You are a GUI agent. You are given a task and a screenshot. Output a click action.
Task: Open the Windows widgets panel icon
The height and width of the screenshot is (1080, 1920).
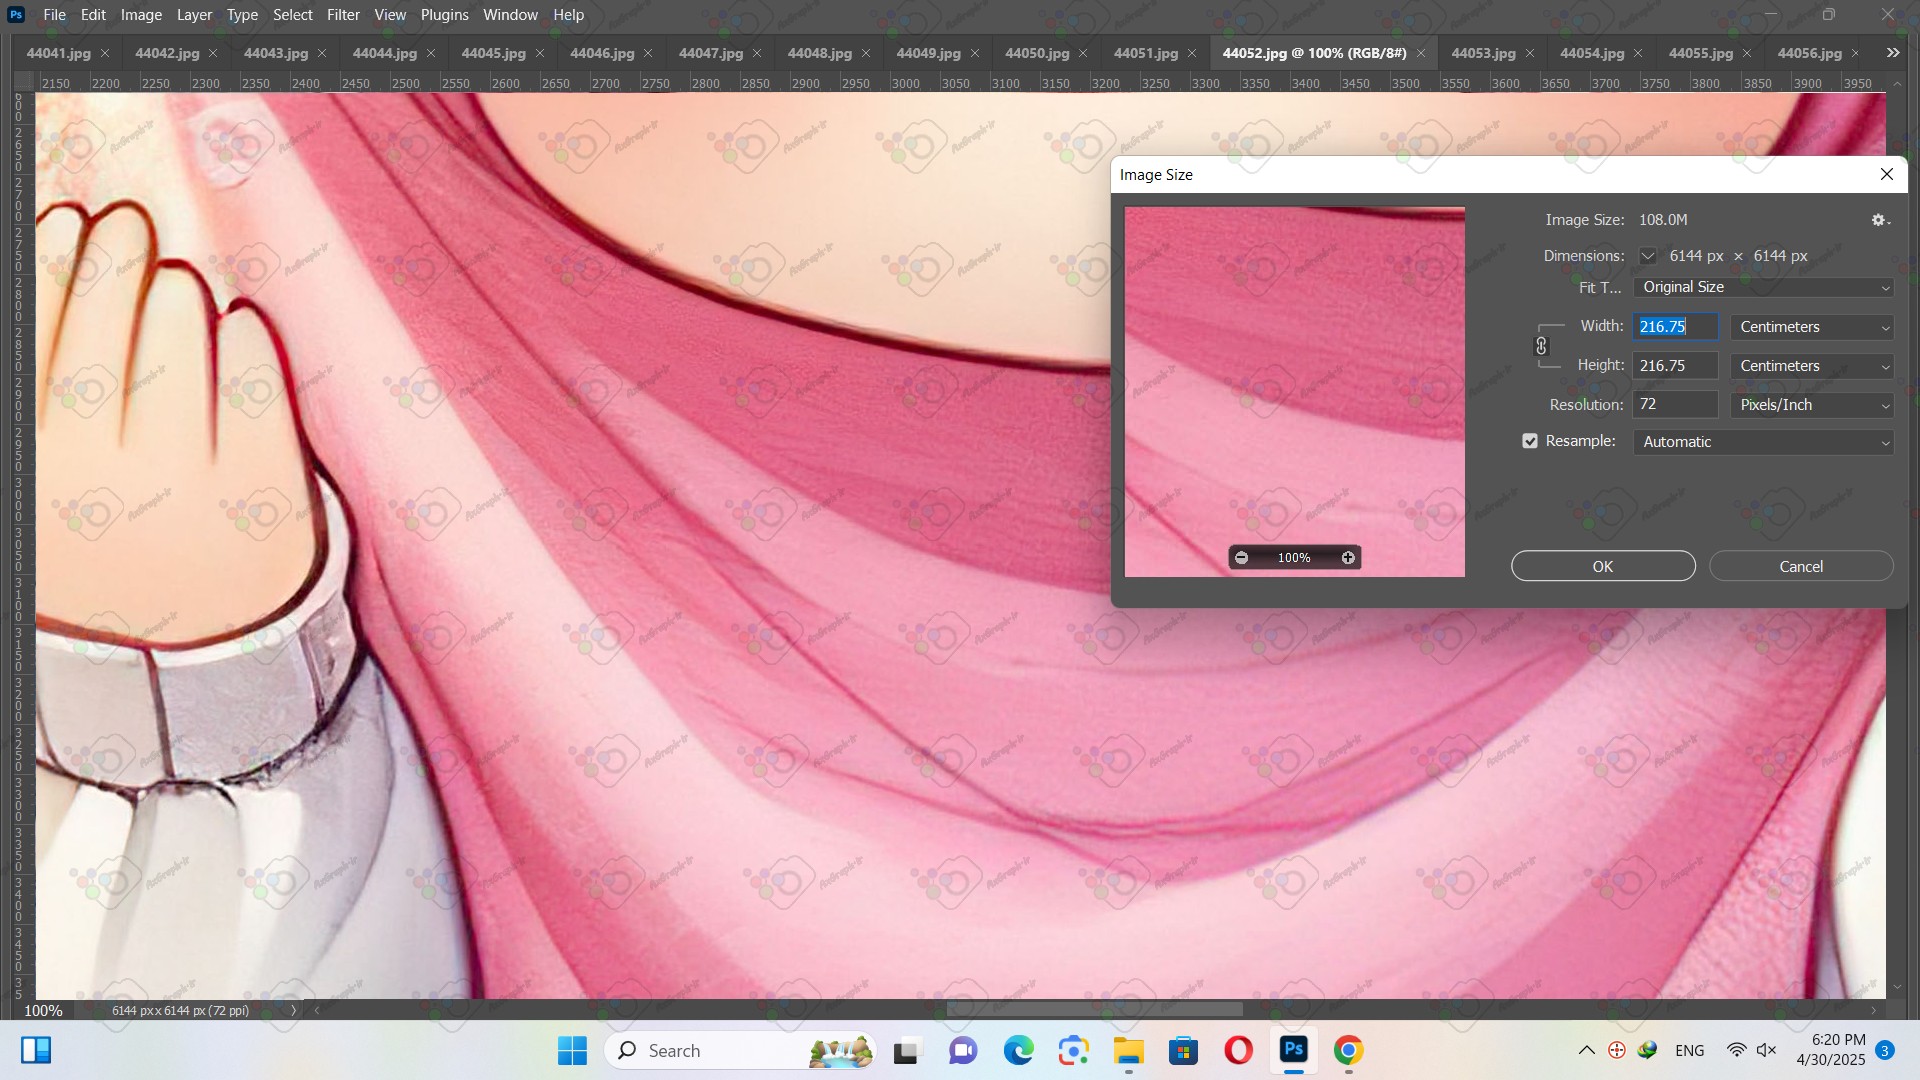click(36, 1050)
